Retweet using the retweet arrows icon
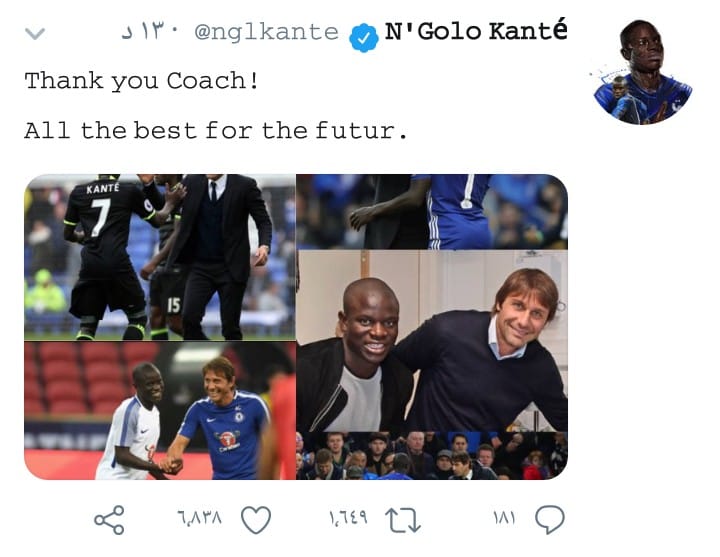 (403, 520)
